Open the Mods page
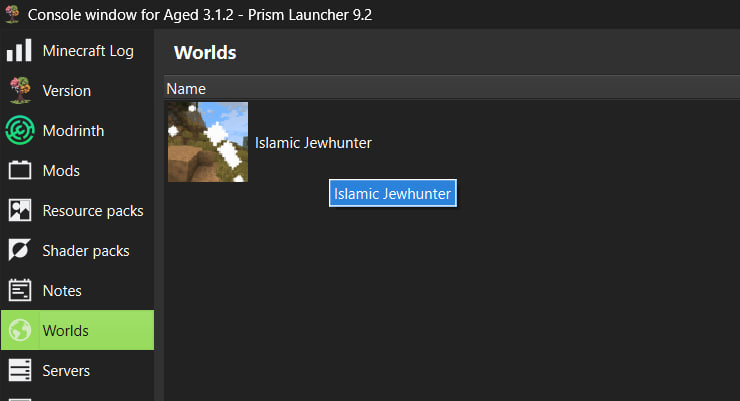The image size is (740, 401). pos(77,170)
